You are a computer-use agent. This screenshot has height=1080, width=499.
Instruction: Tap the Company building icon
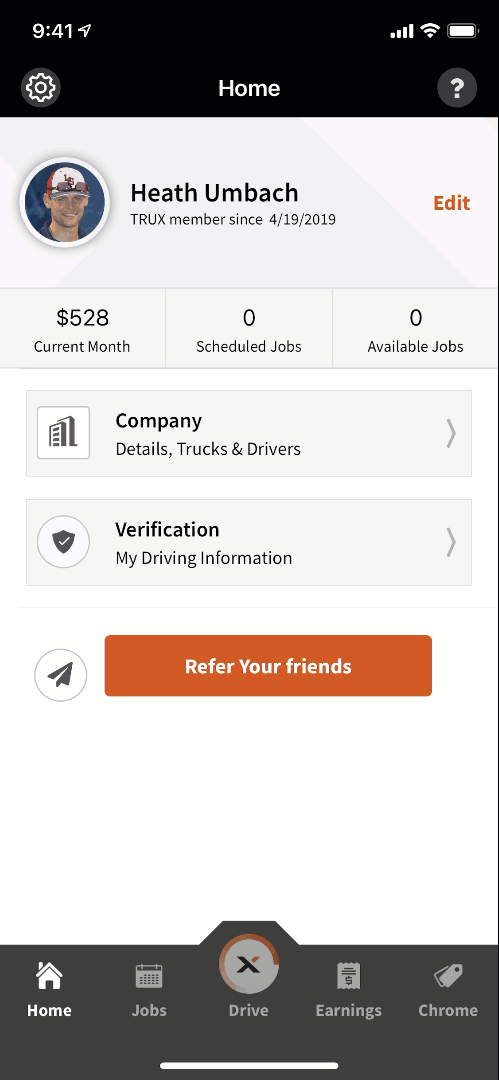(63, 433)
